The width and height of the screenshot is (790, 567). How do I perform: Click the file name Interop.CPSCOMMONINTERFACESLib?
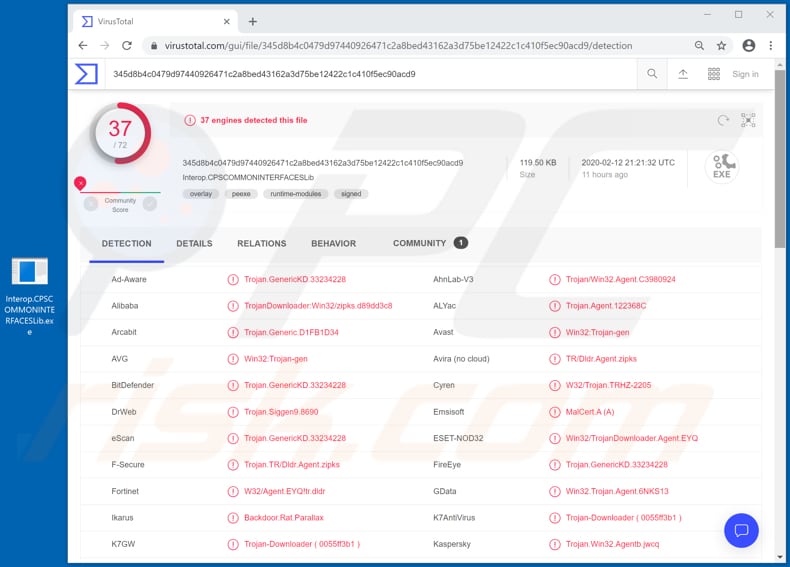tap(248, 177)
